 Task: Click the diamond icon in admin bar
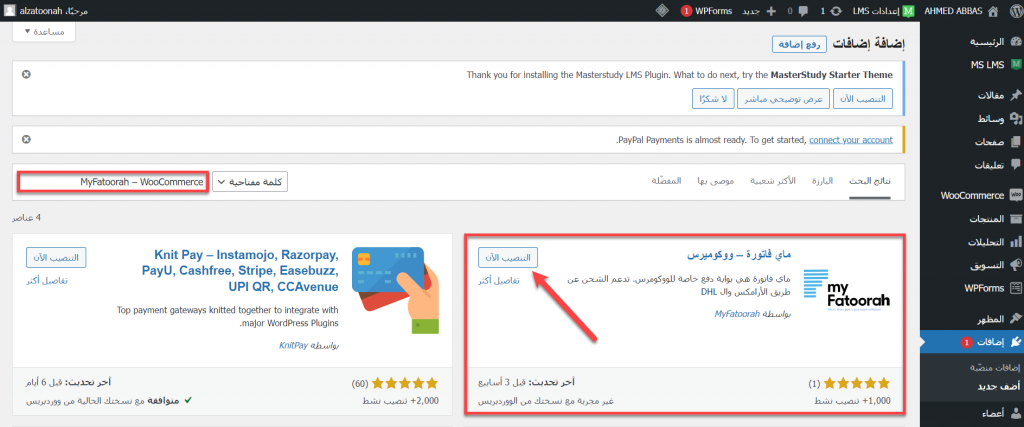pyautogui.click(x=661, y=10)
